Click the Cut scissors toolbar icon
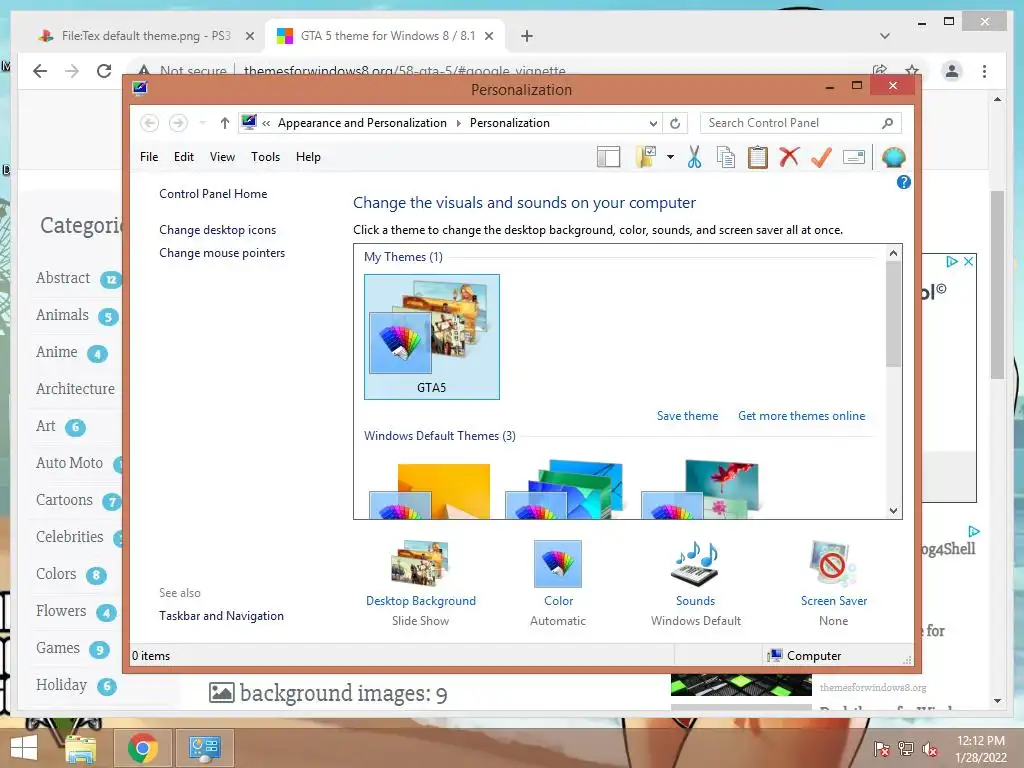 pyautogui.click(x=694, y=157)
